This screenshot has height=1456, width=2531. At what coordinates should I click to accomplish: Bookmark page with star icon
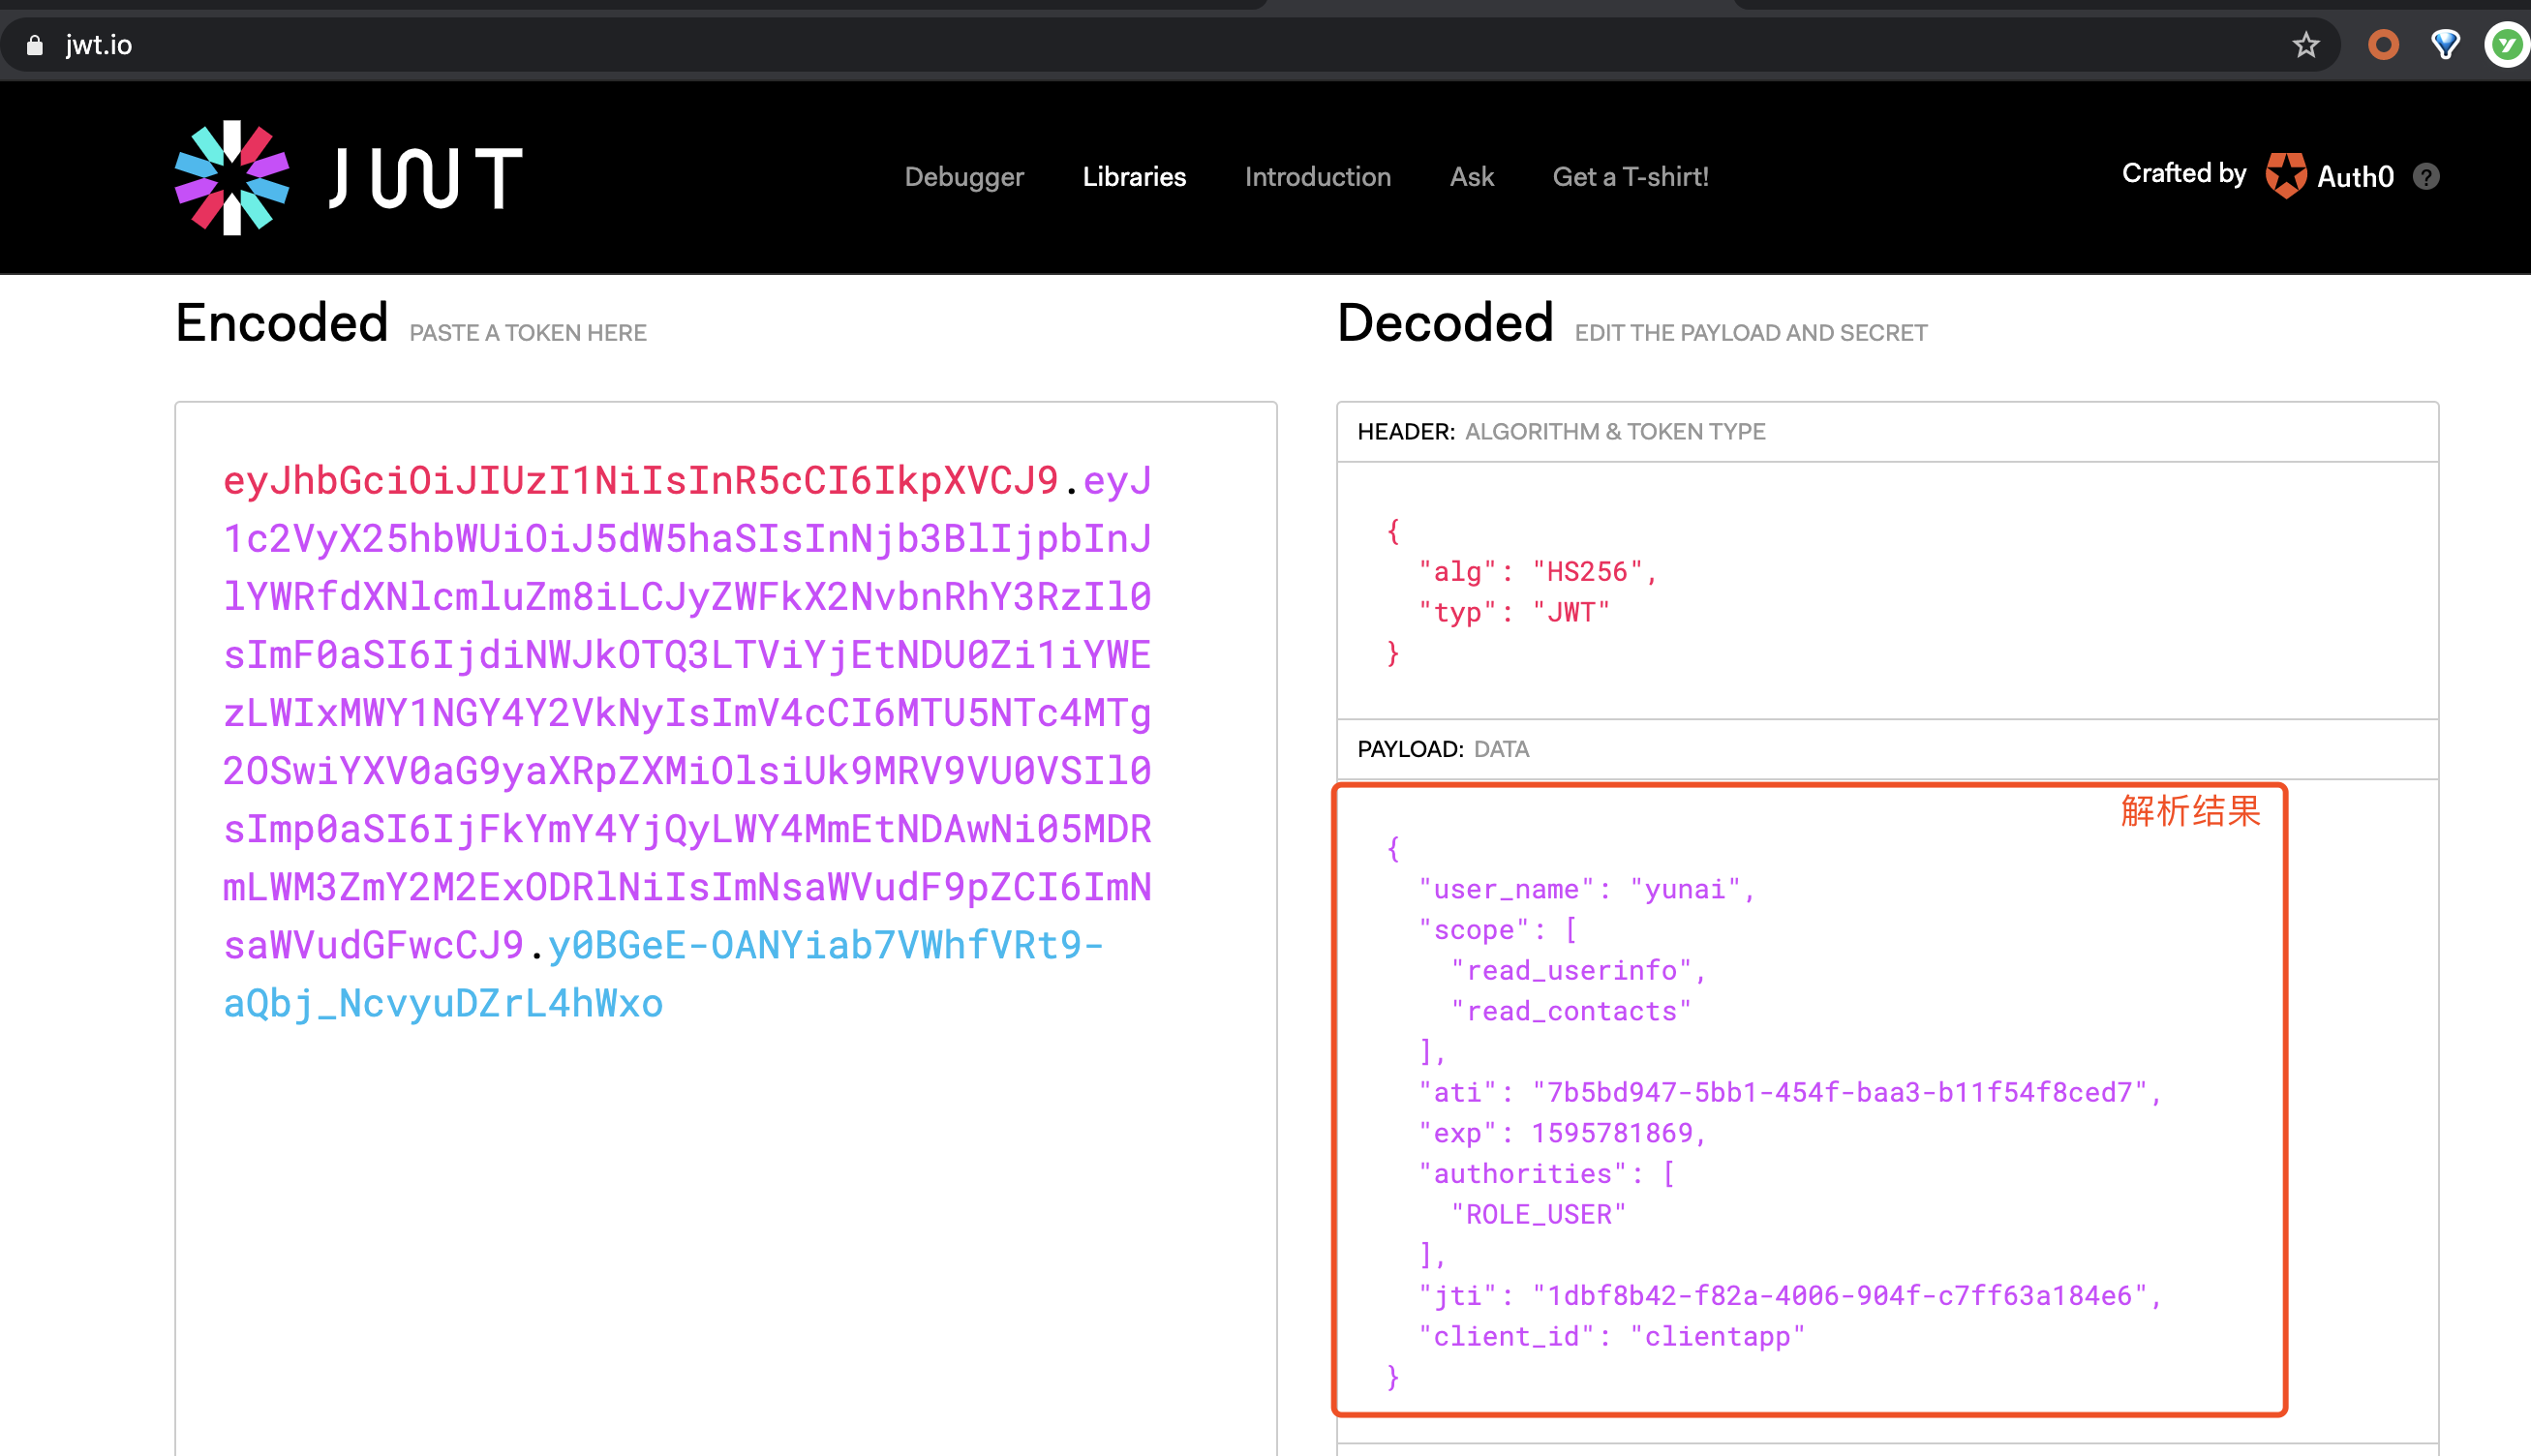(2306, 45)
